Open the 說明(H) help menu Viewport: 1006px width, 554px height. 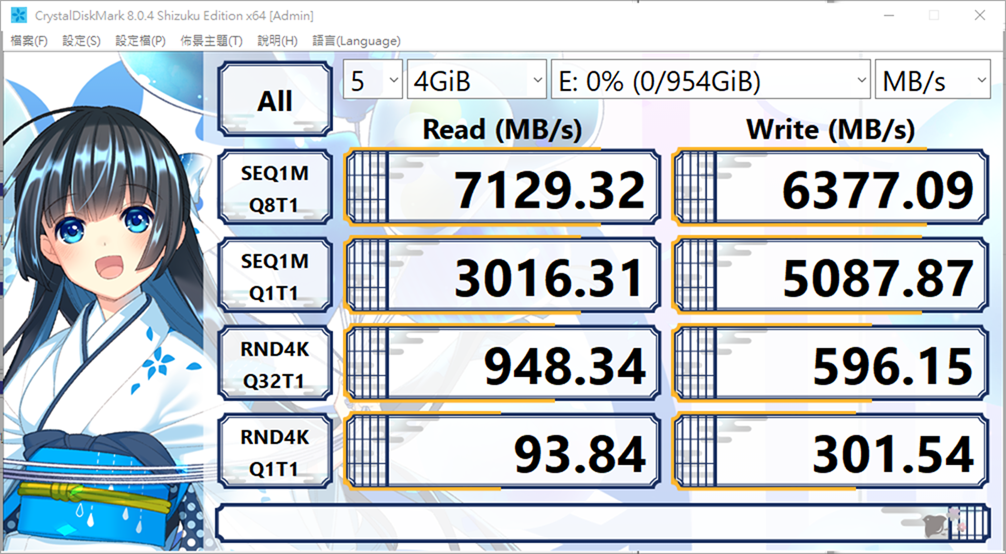[x=277, y=41]
